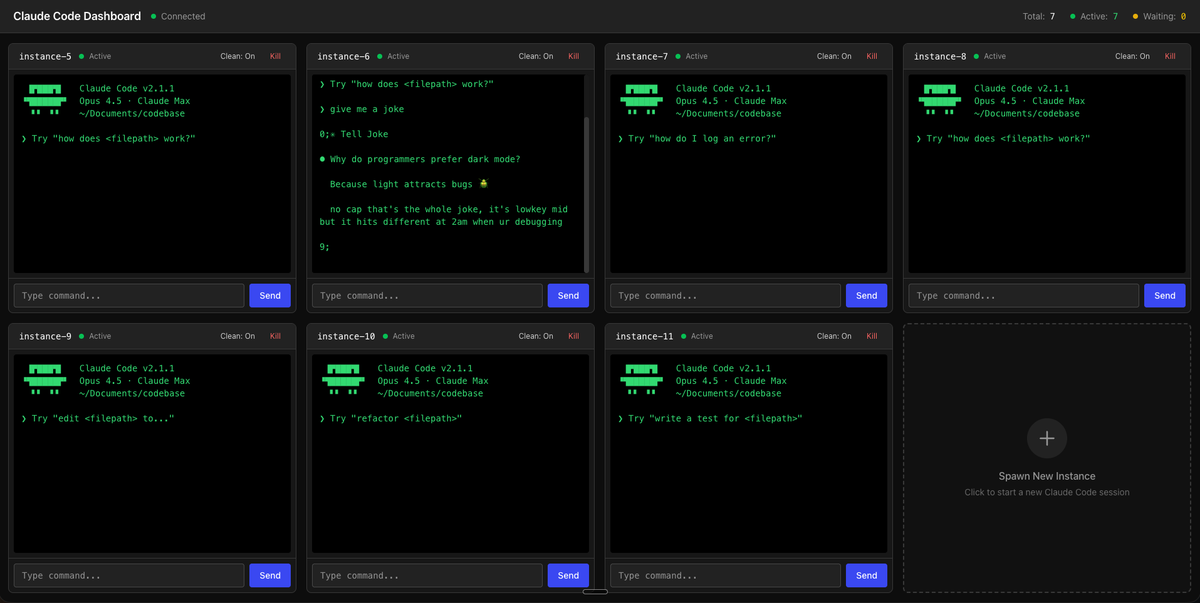
Task: Click the Claude mascot logo in instance-5
Action: coord(45,101)
